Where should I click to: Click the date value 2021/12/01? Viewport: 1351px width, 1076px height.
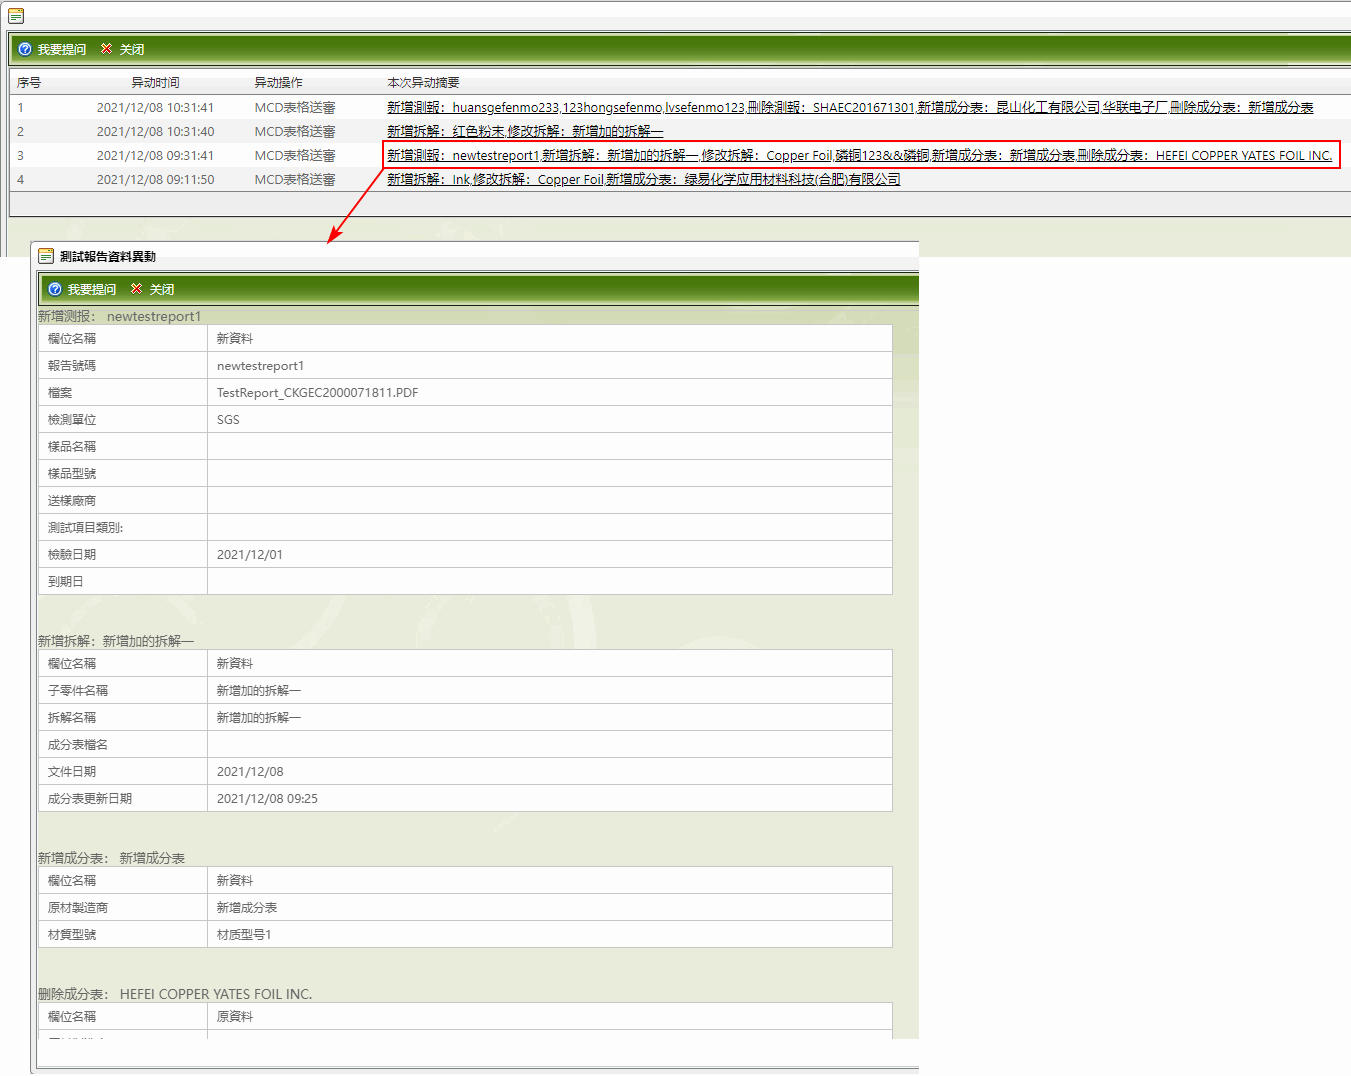250,555
